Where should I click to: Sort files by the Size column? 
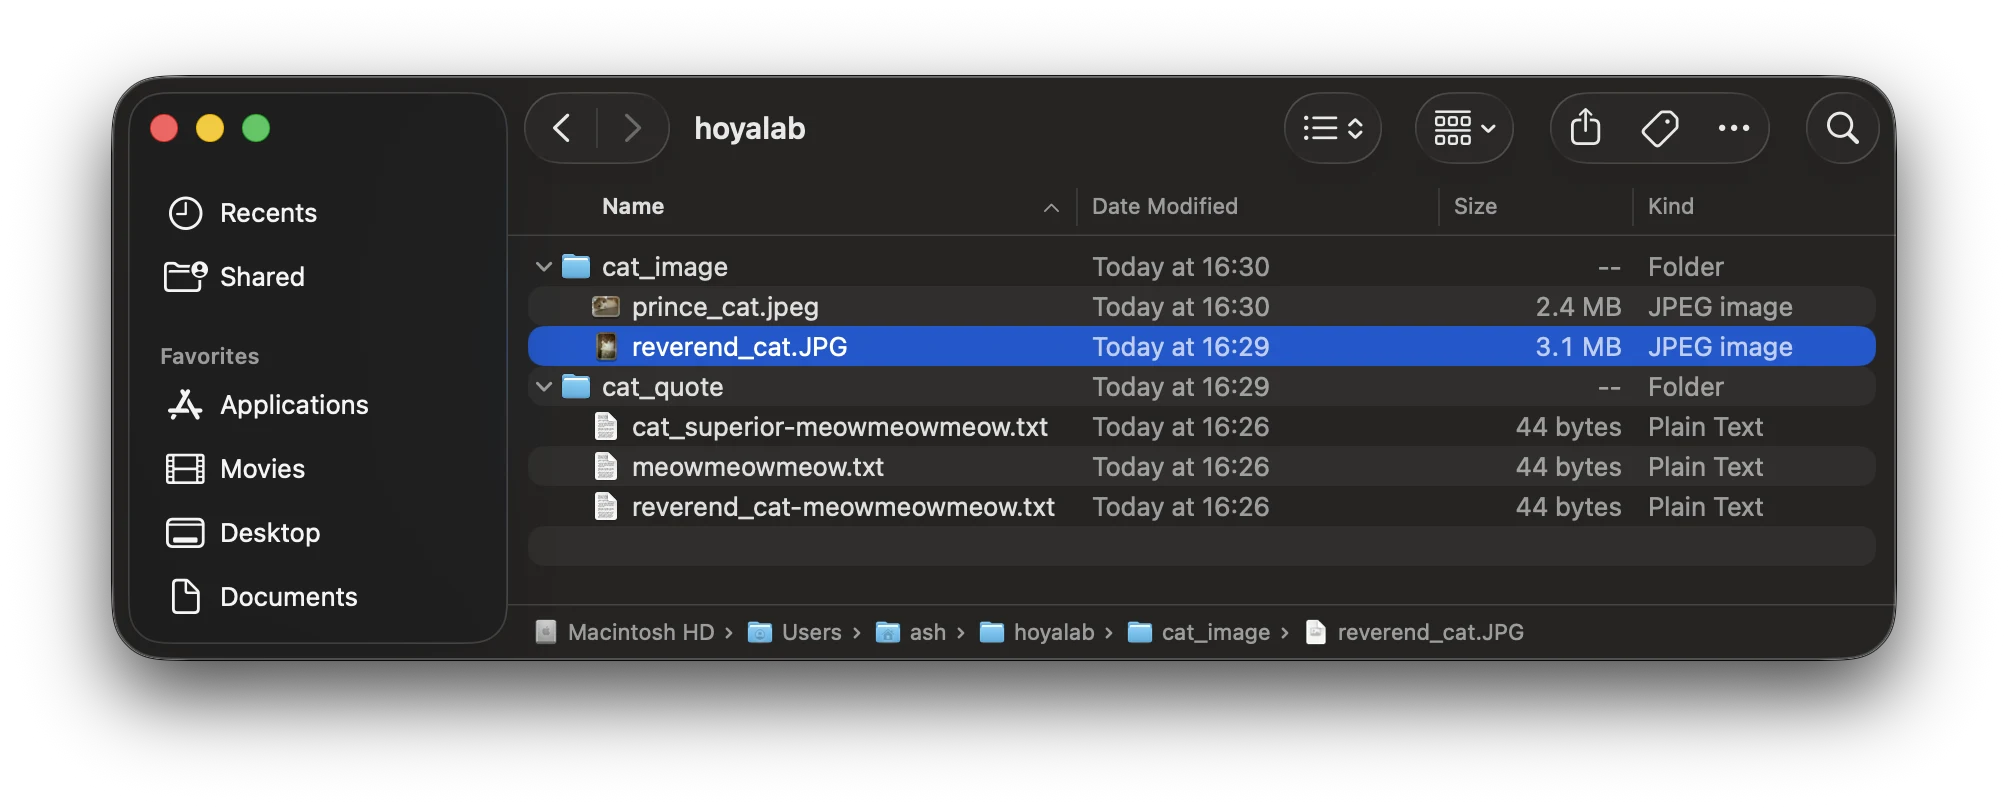pos(1475,206)
